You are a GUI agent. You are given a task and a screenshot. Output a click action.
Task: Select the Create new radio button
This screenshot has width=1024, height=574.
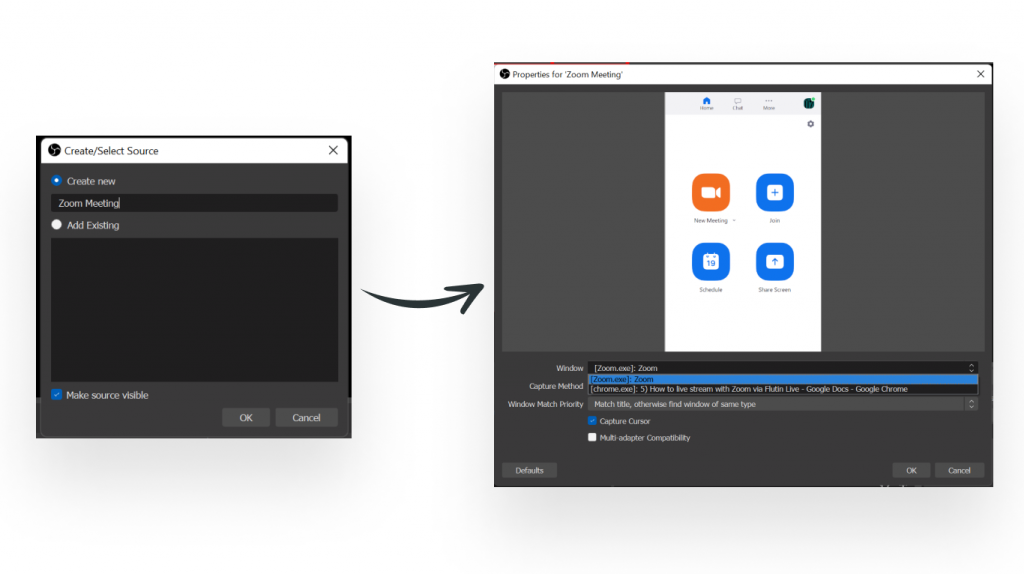[x=57, y=180]
